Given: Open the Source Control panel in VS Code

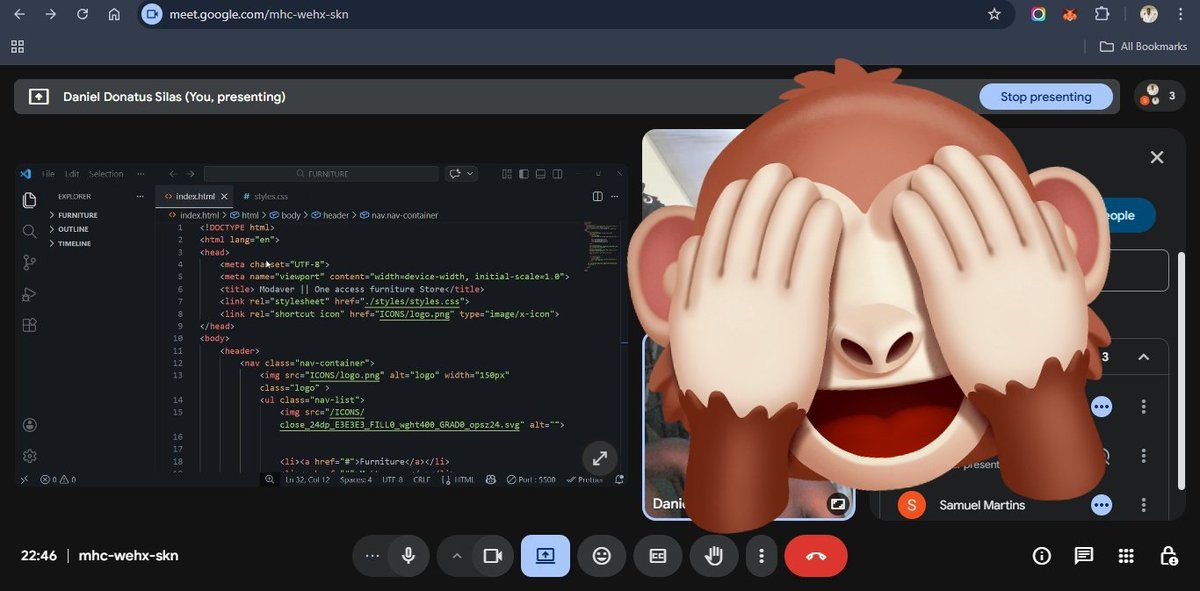Looking at the screenshot, I should pyautogui.click(x=29, y=262).
